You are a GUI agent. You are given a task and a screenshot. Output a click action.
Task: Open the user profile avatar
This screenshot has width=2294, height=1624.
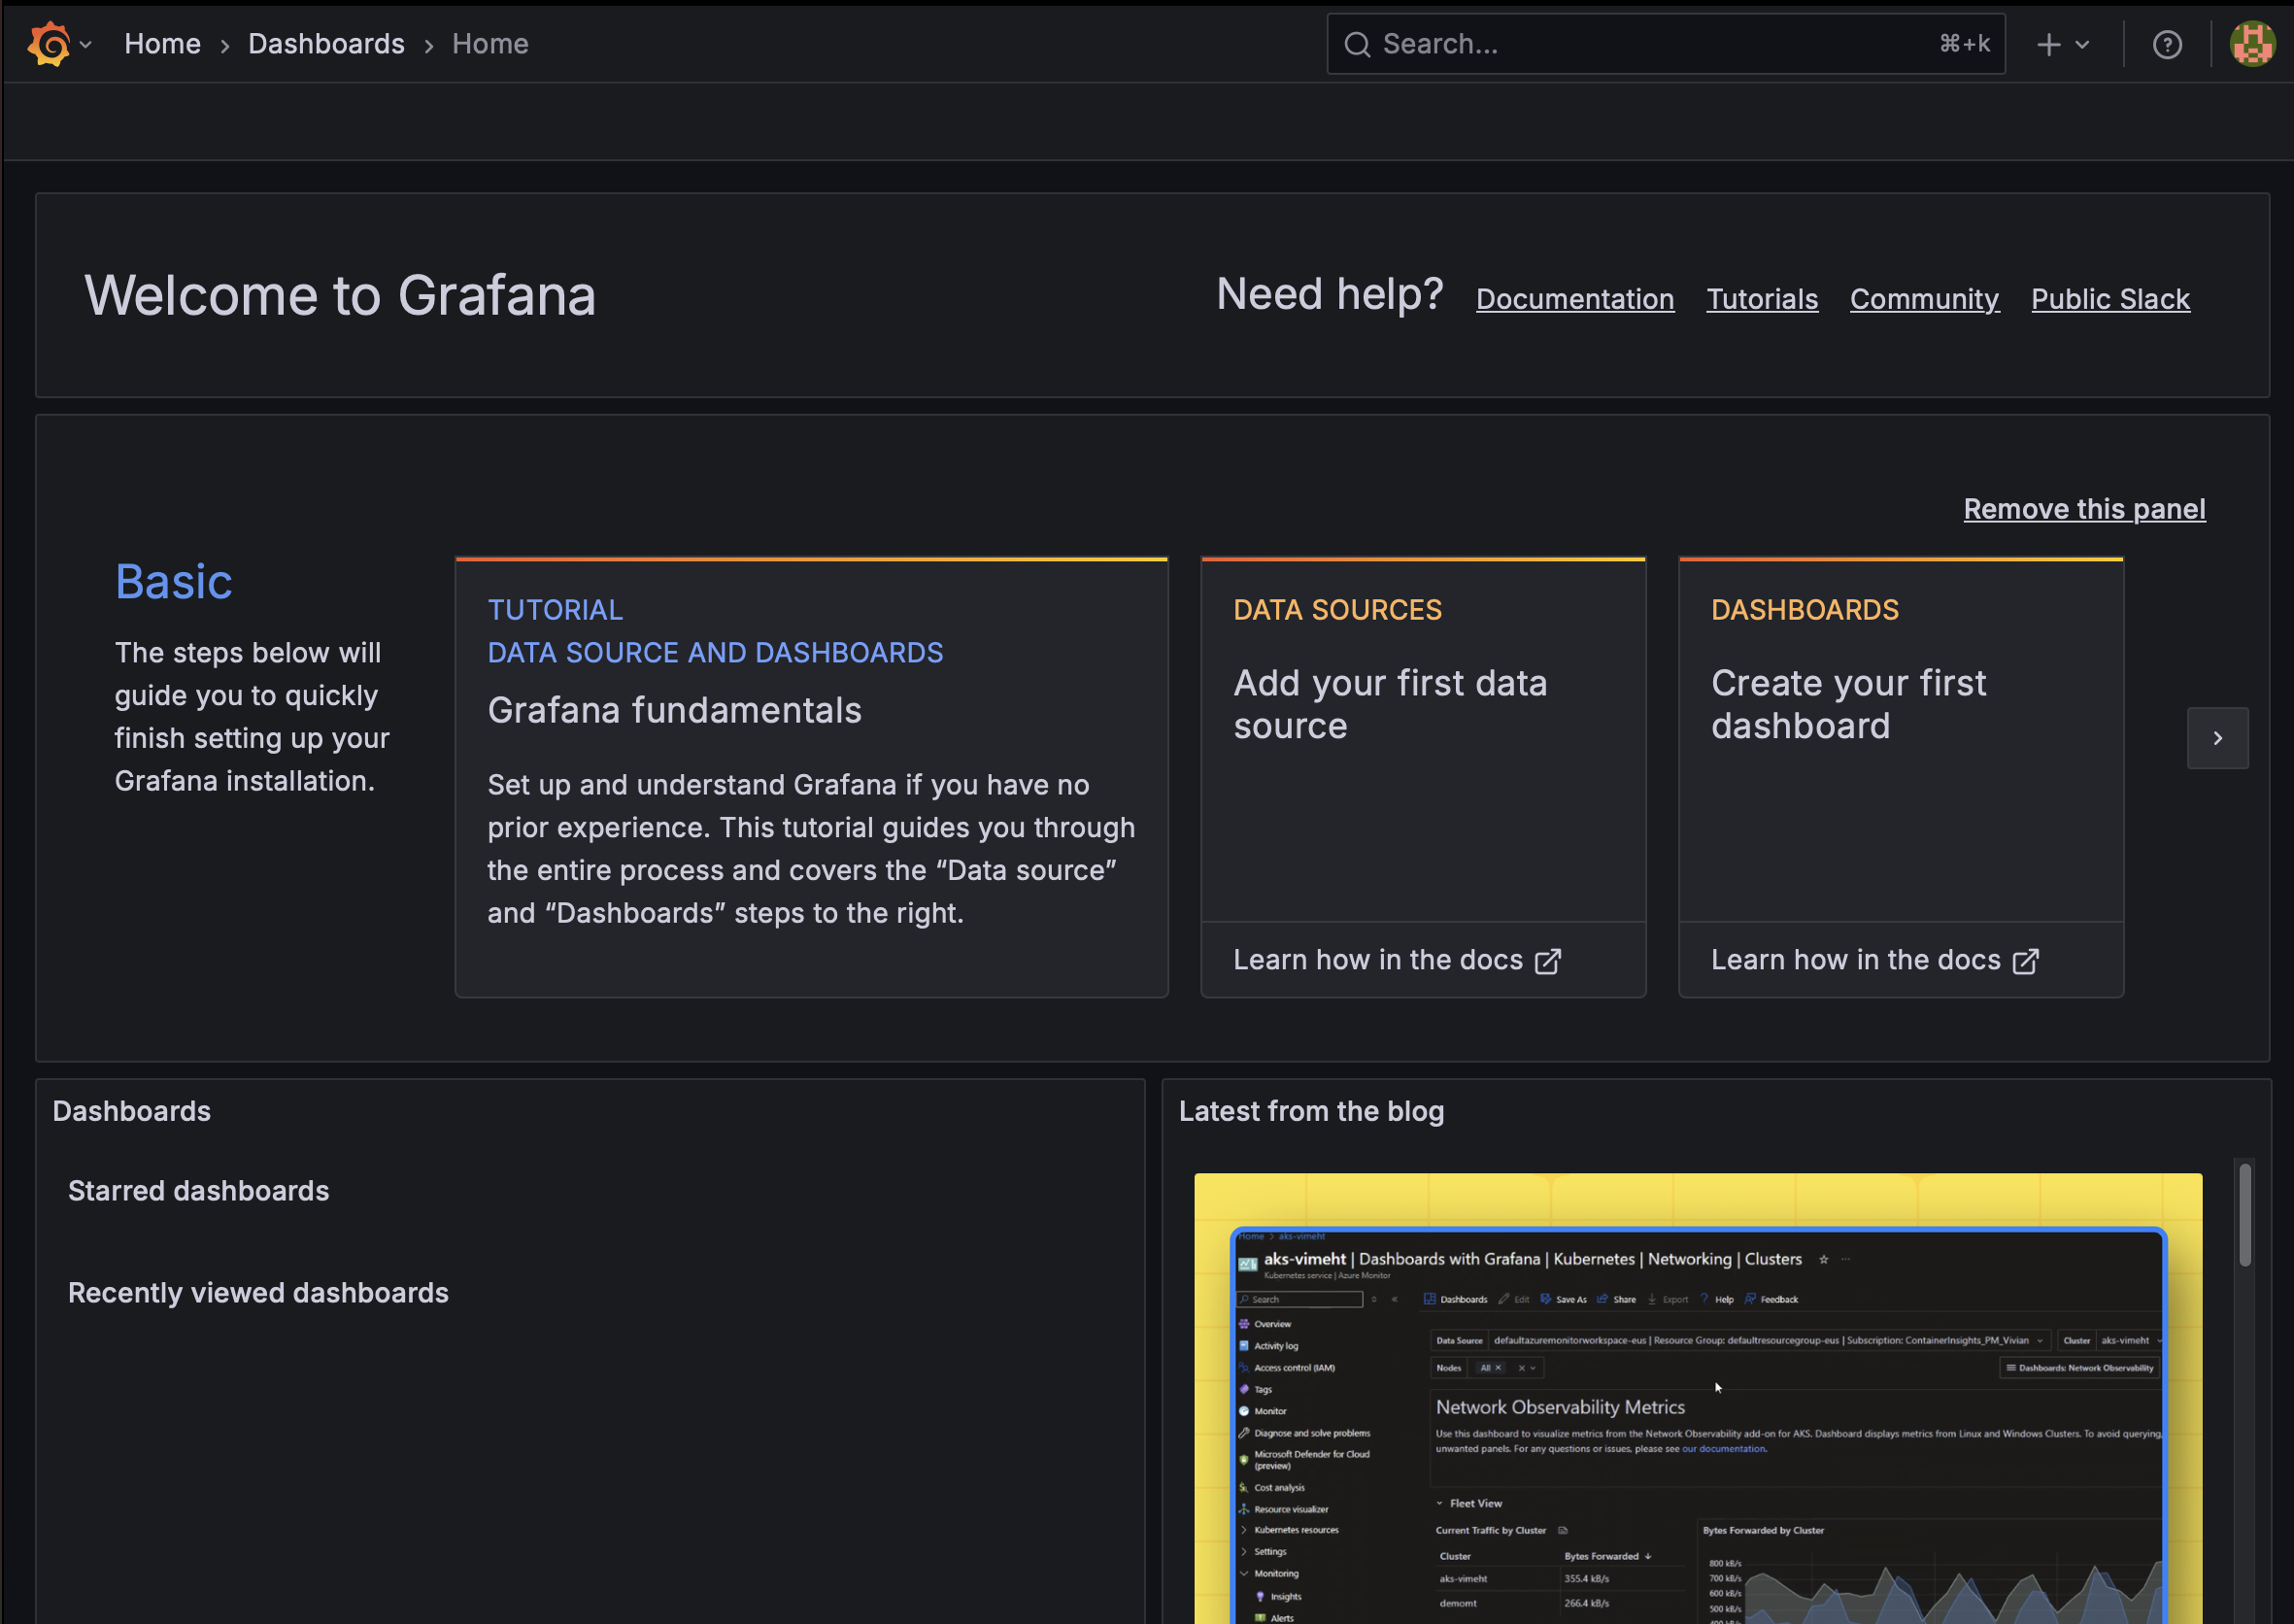coord(2252,44)
